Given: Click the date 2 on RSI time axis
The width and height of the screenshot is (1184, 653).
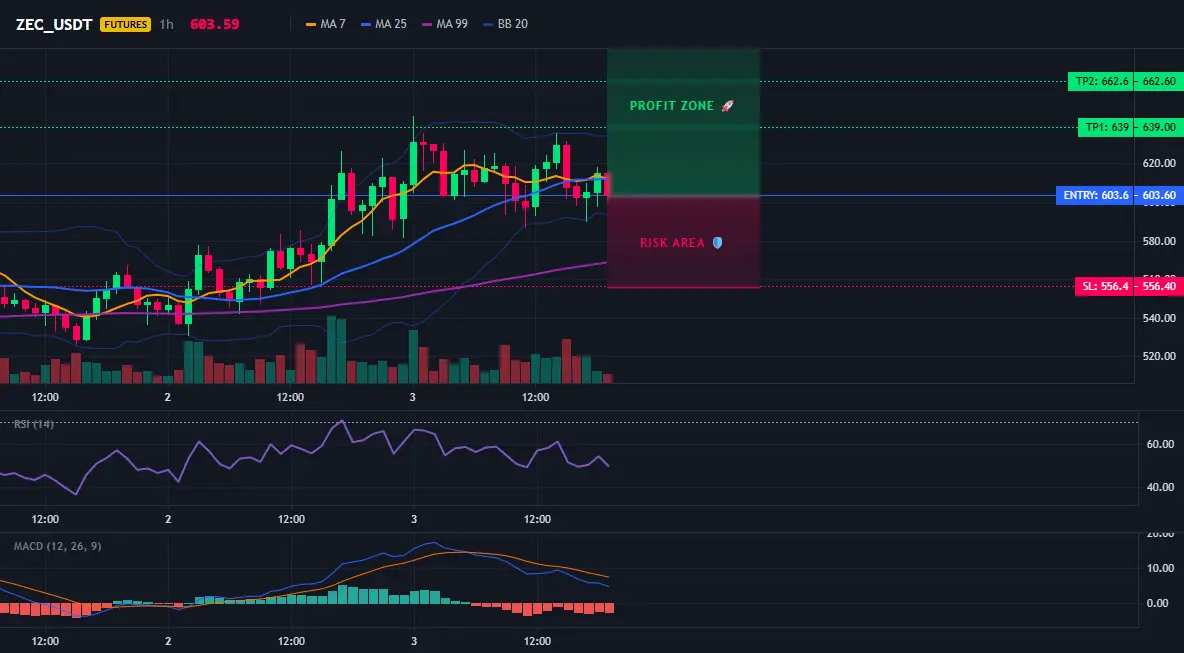Looking at the screenshot, I should click(x=168, y=519).
